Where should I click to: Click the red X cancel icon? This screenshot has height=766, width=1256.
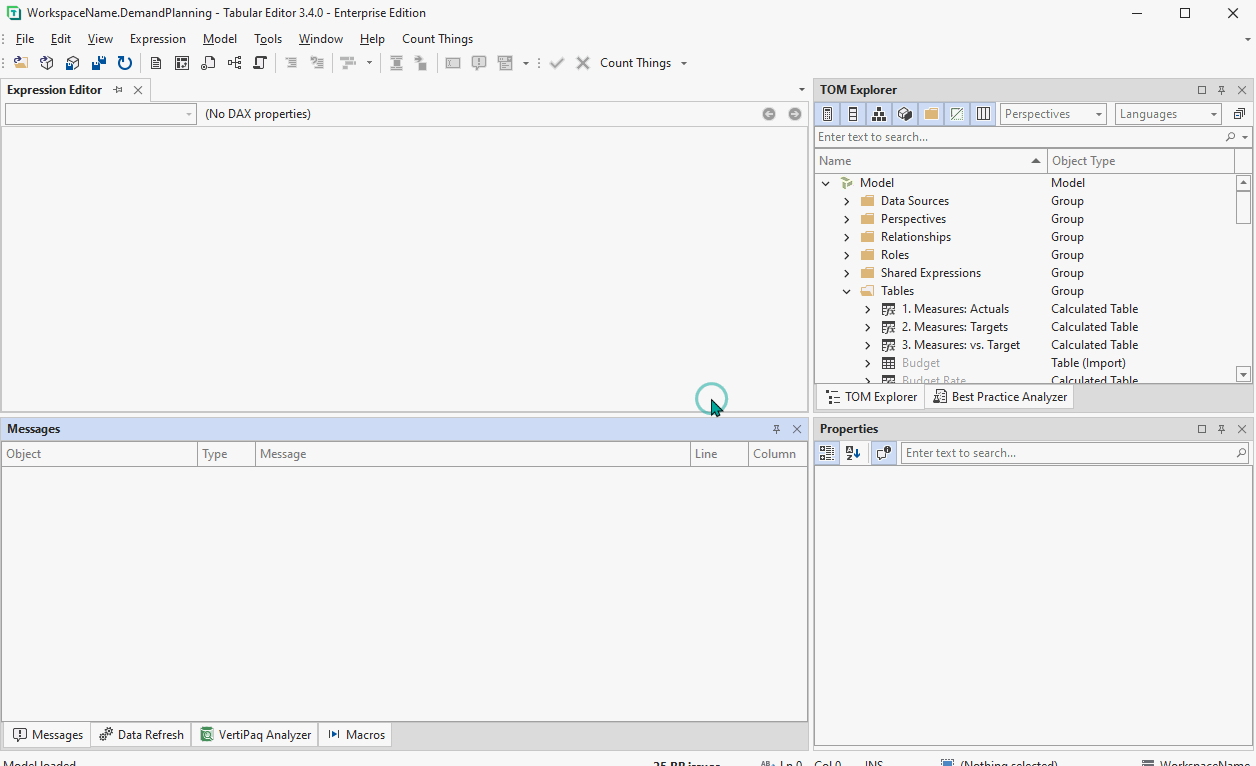click(x=583, y=63)
